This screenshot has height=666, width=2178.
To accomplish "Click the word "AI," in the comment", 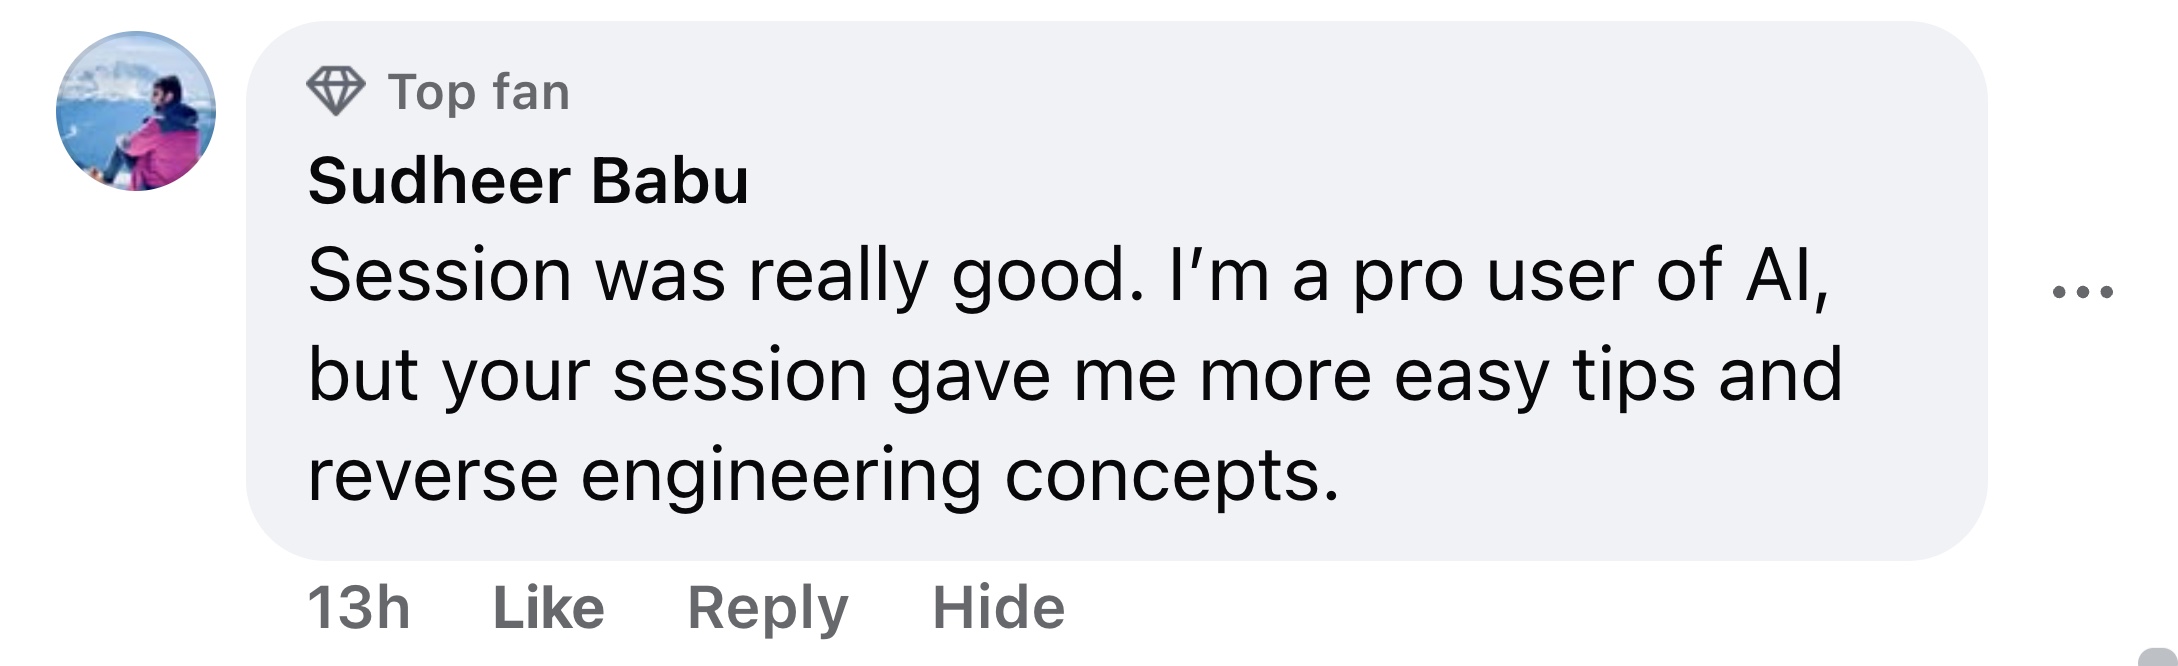I will point(1787,274).
